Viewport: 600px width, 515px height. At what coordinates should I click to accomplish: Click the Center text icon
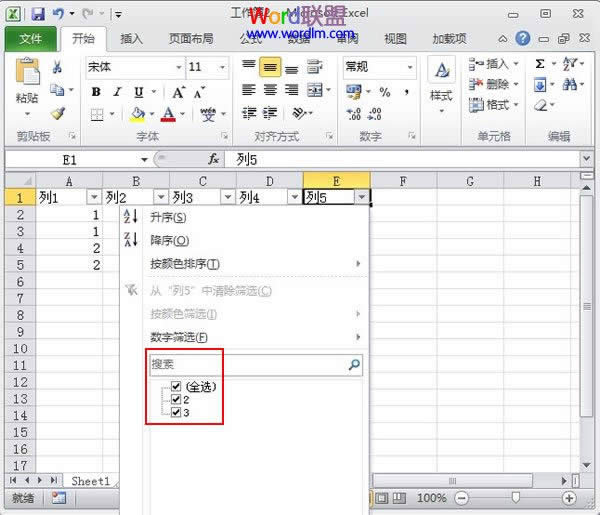(x=270, y=90)
